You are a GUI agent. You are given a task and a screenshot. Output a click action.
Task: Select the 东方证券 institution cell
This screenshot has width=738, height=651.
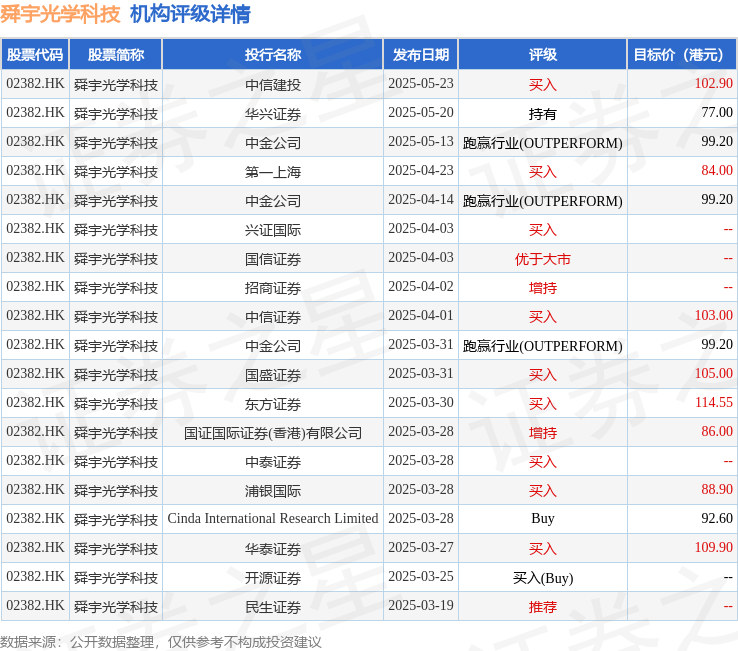point(273,404)
